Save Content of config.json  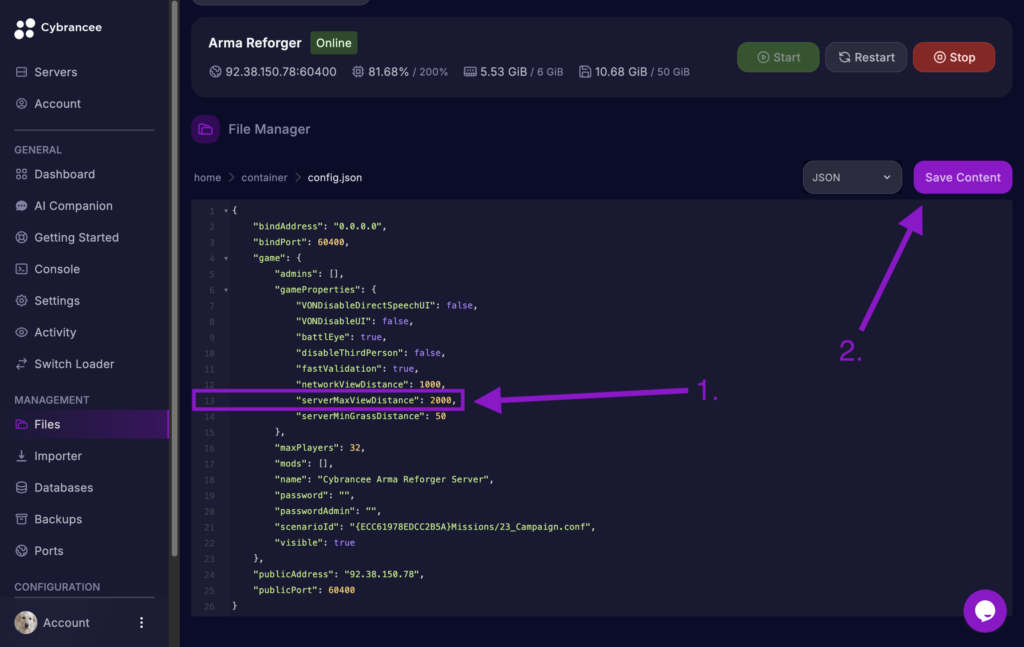coord(963,178)
